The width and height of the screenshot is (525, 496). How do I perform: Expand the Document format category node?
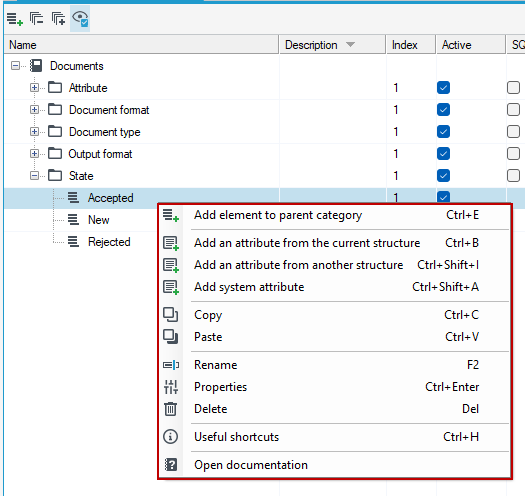pyautogui.click(x=34, y=110)
